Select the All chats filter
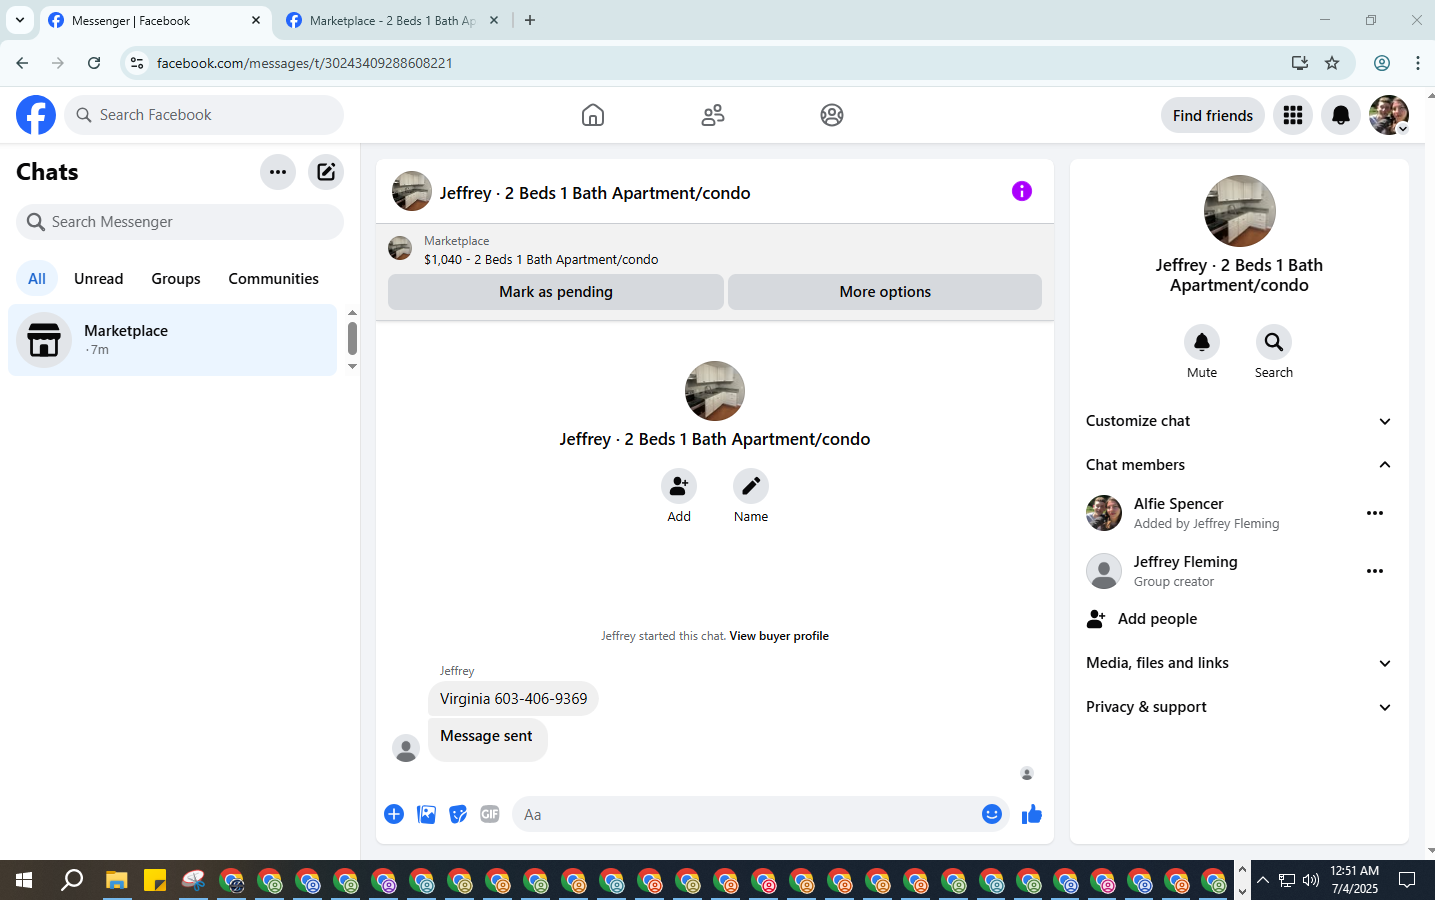The height and width of the screenshot is (900, 1435). (x=37, y=279)
